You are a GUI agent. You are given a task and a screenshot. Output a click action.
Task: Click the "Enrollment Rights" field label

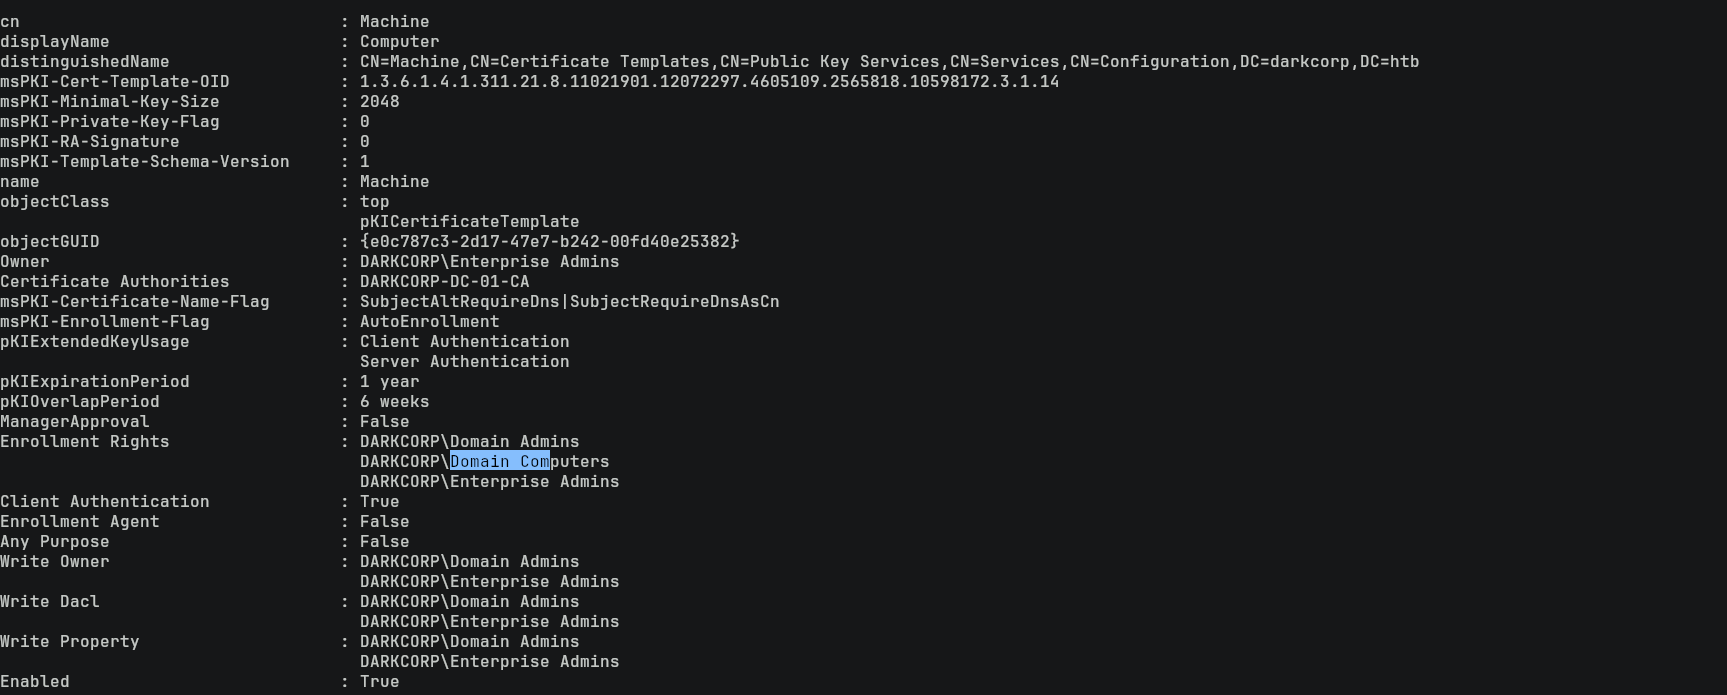[x=84, y=441]
